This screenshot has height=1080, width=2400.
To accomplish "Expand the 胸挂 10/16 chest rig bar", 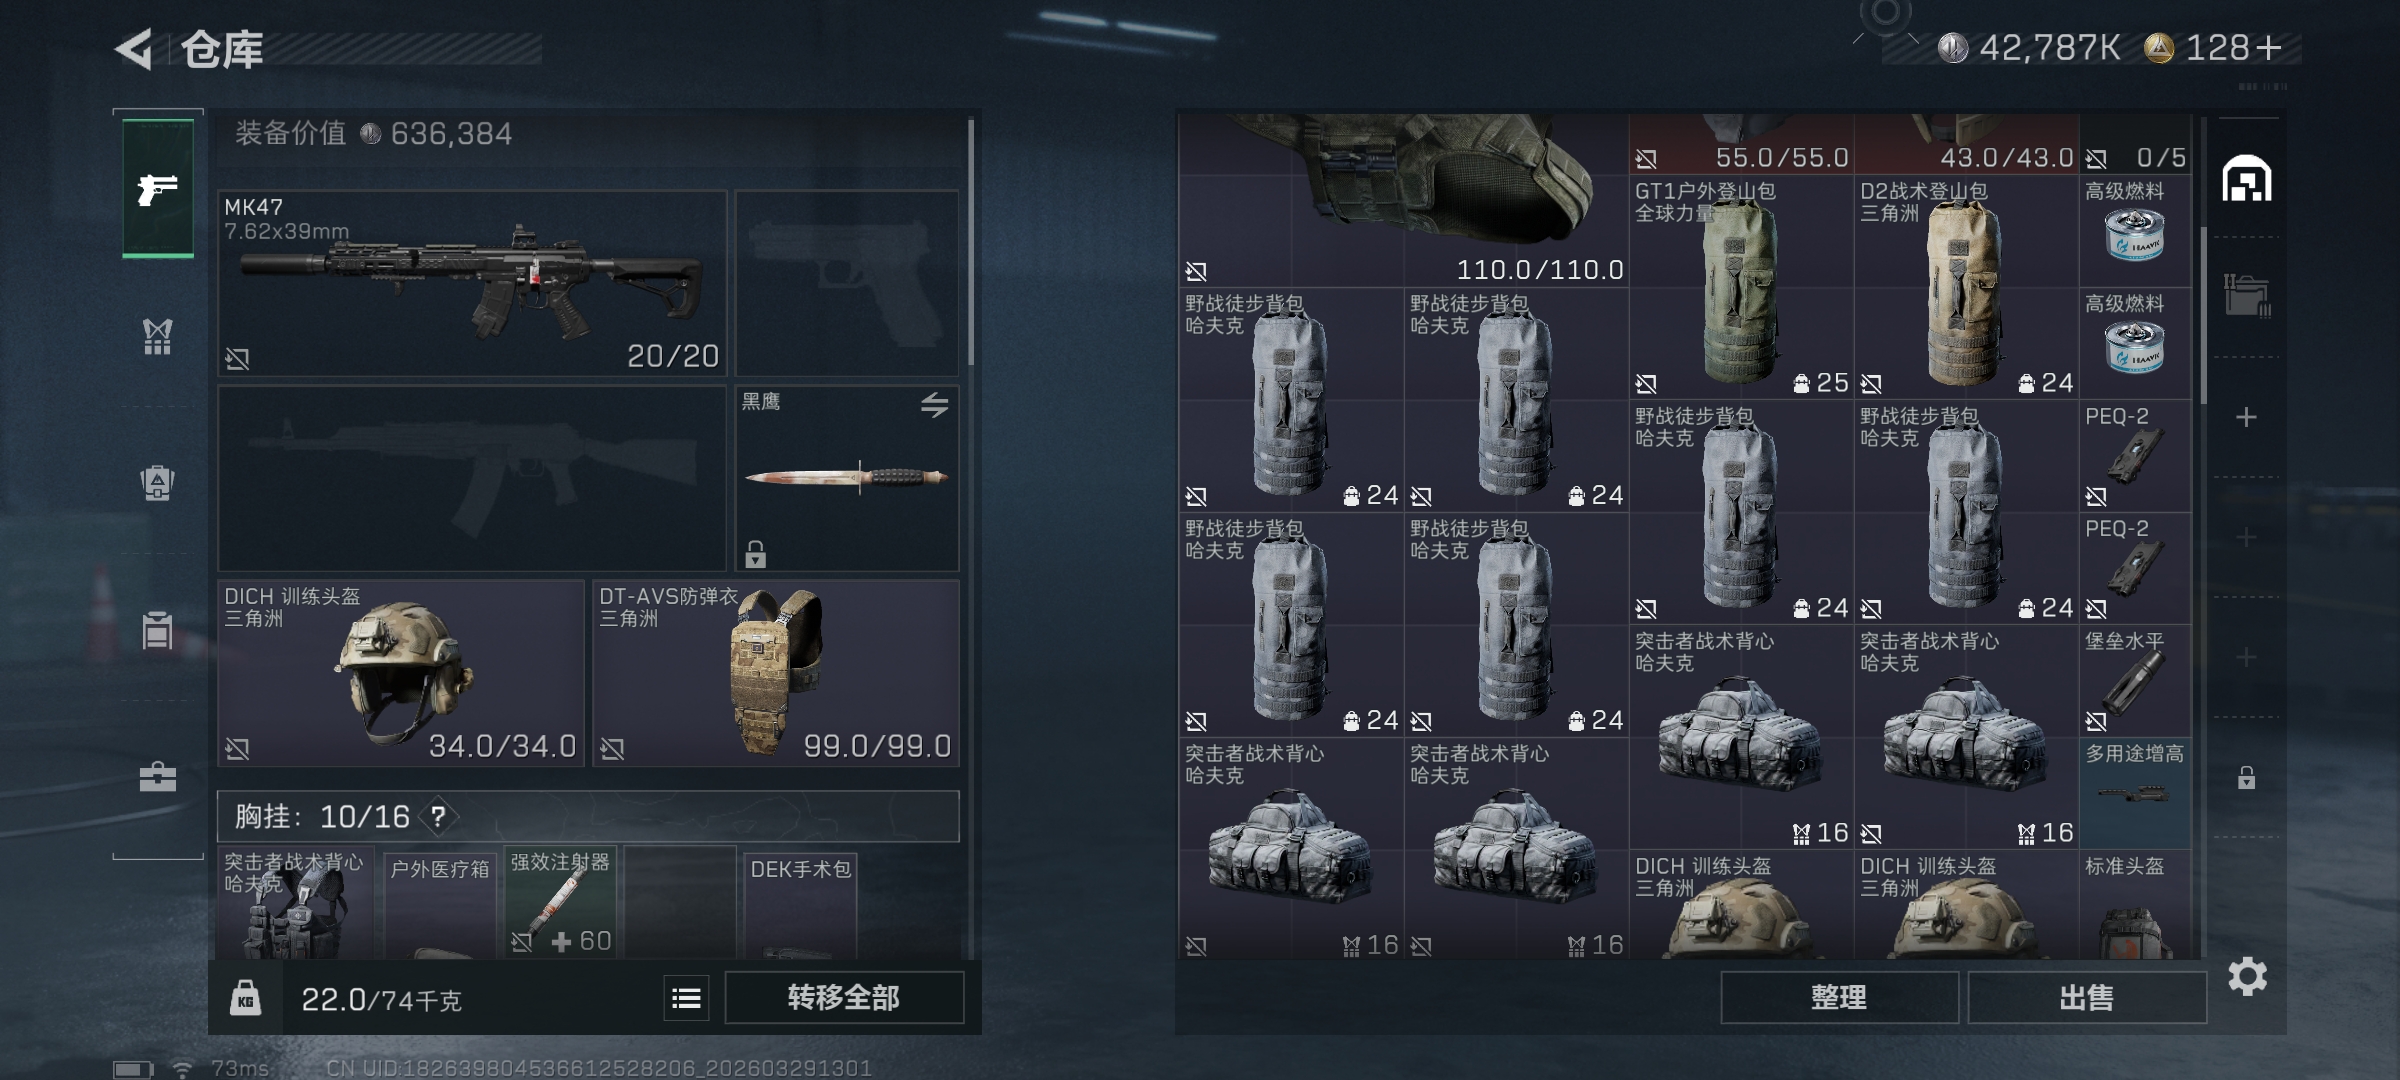I will click(x=588, y=817).
